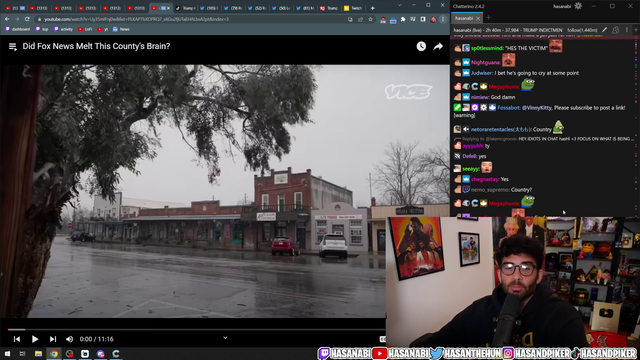Open the dashboard bookmark
The width and height of the screenshot is (640, 360).
pos(18,29)
